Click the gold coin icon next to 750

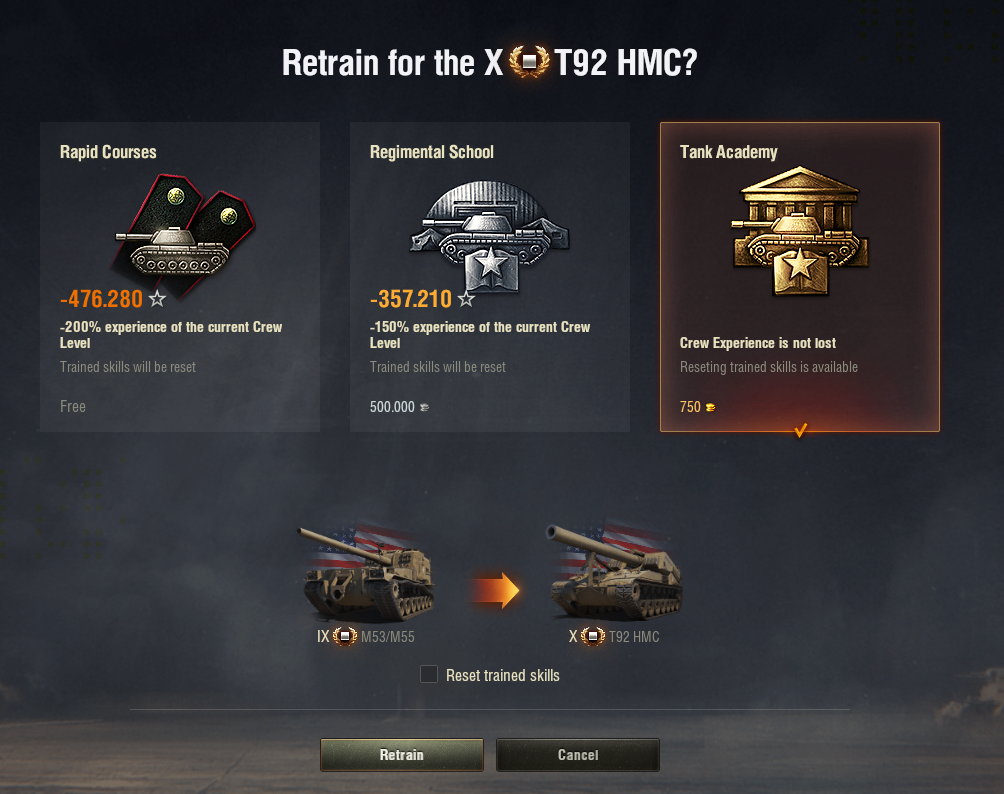[710, 407]
